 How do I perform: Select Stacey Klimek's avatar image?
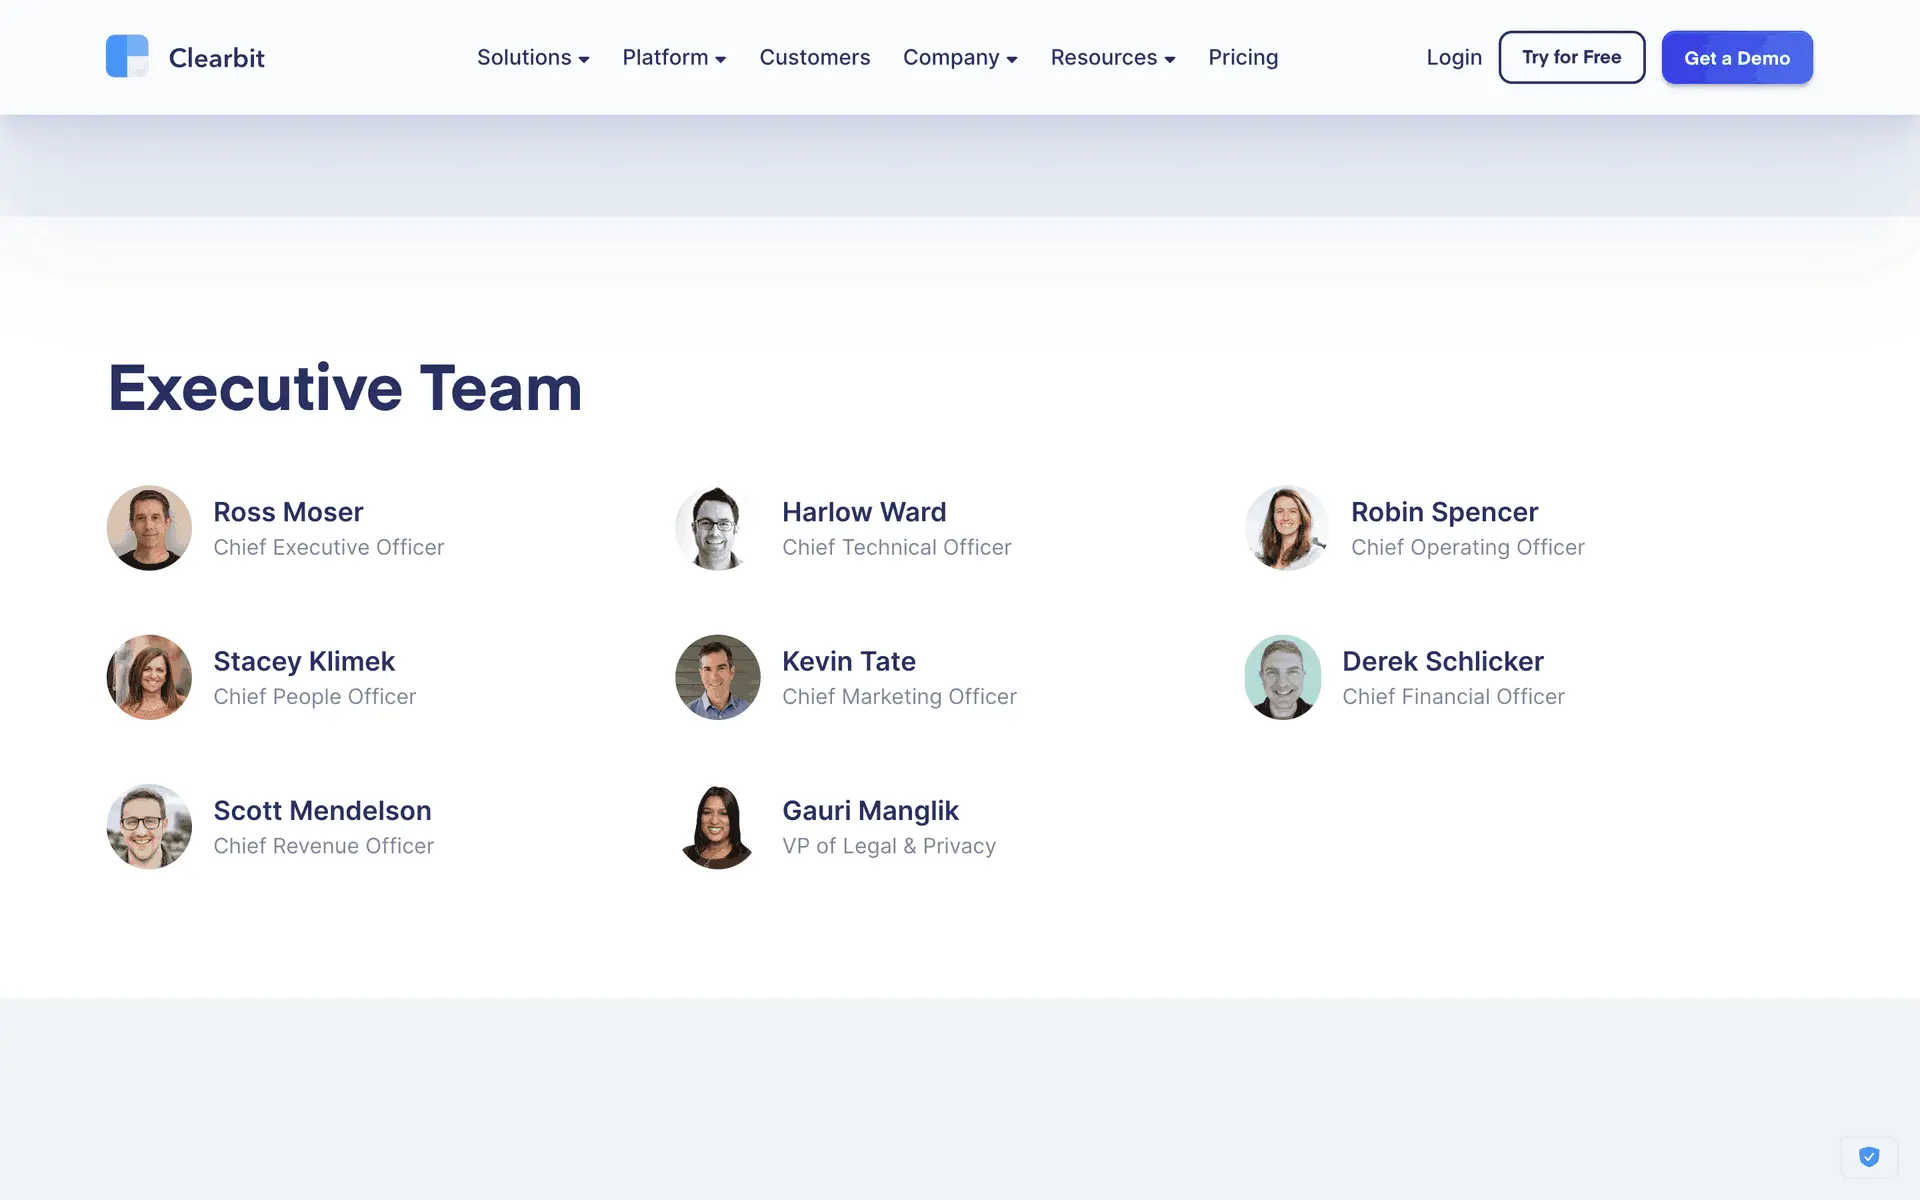pyautogui.click(x=149, y=677)
